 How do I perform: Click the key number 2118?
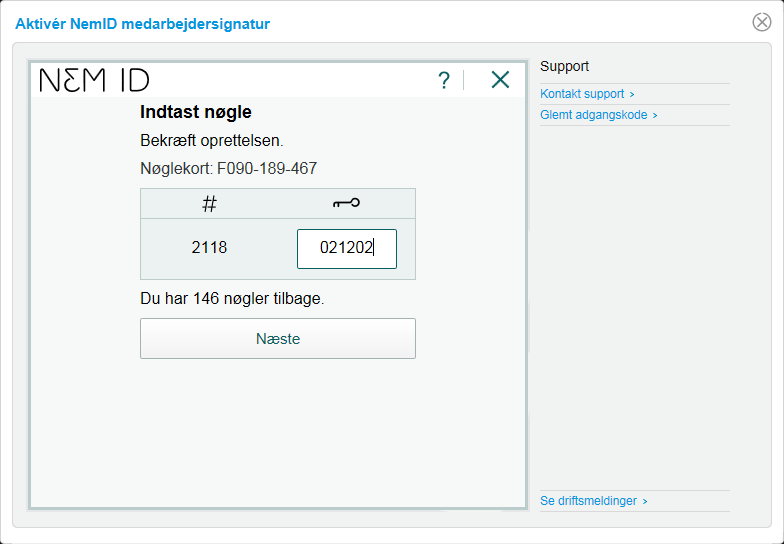(x=209, y=248)
